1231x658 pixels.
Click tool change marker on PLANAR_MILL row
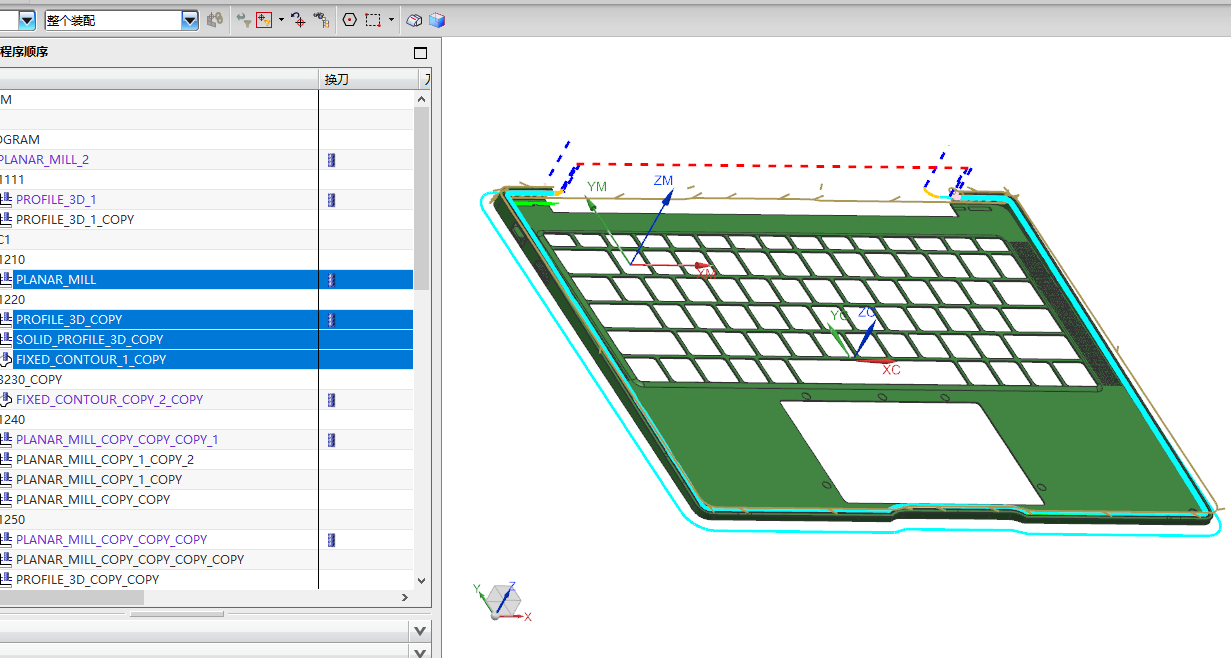[x=332, y=280]
